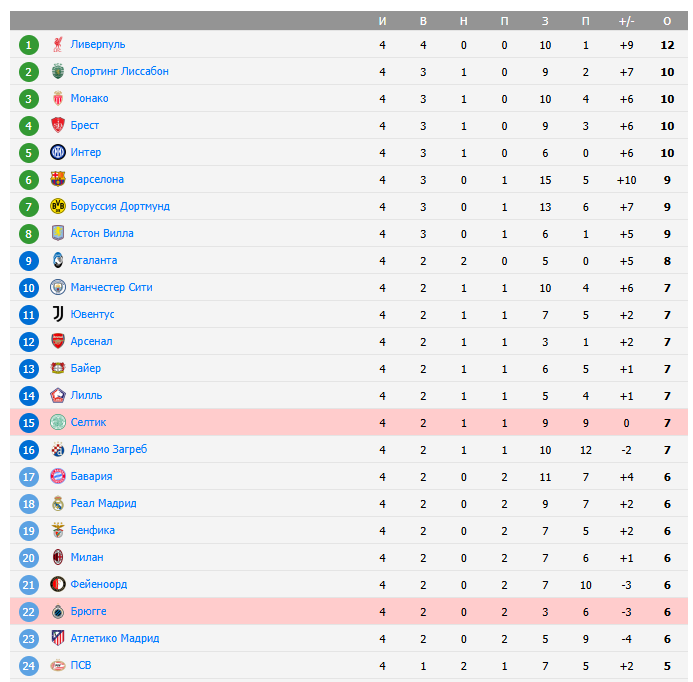Open the Бавария team link
This screenshot has width=693, height=682.
click(x=91, y=476)
